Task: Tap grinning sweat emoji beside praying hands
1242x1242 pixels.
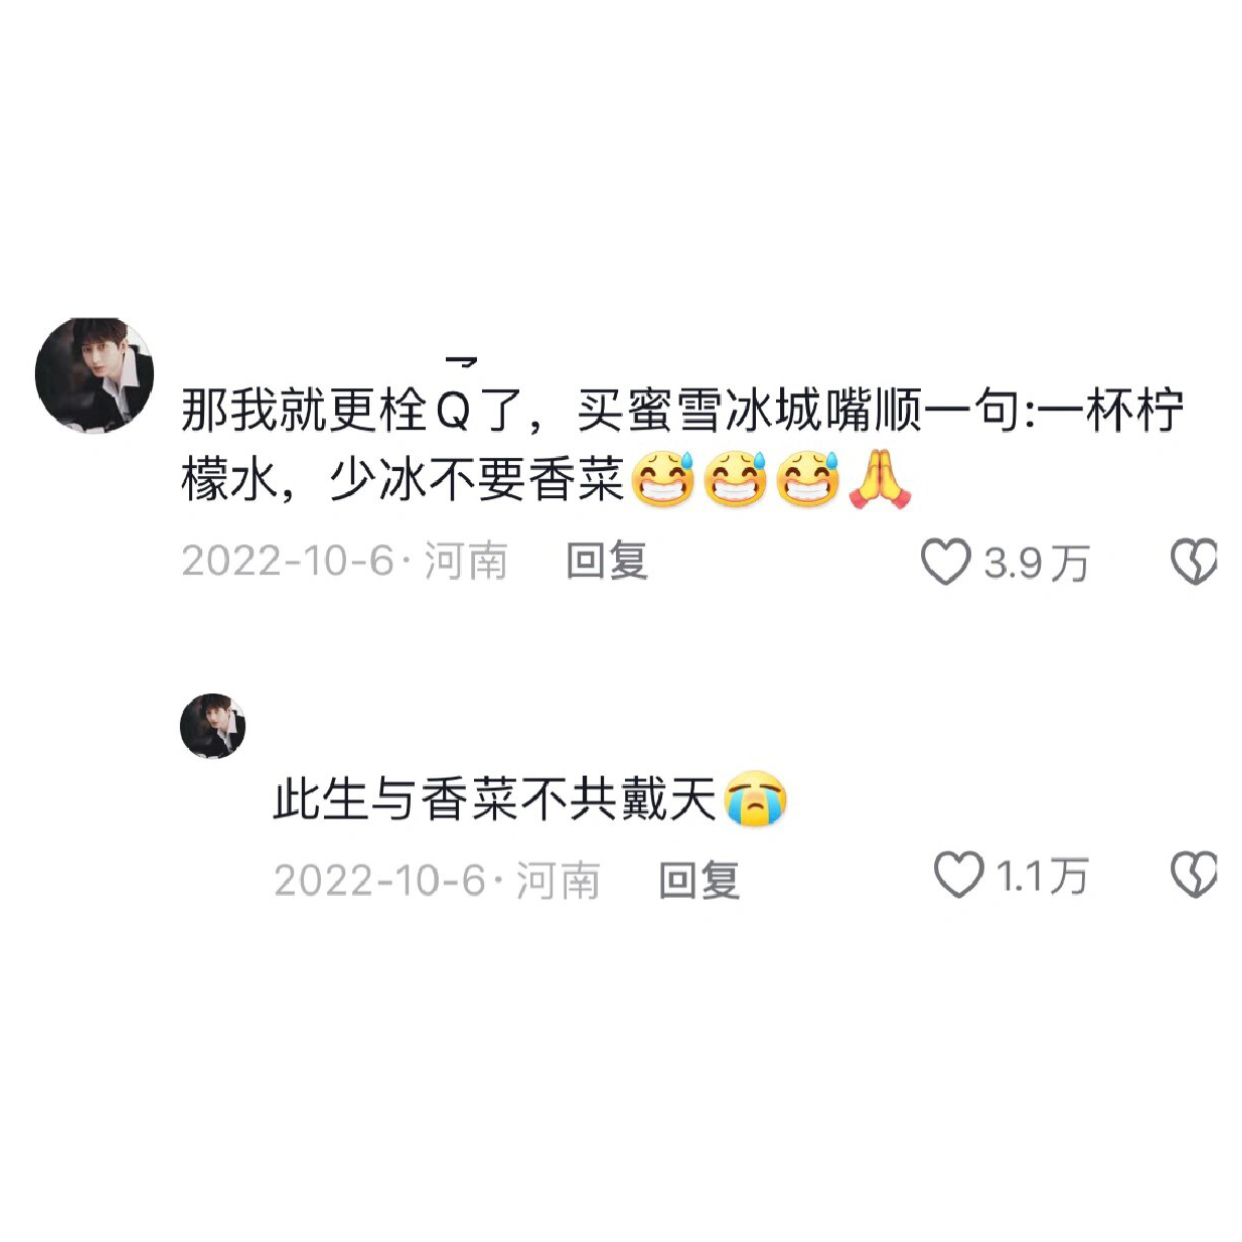Action: 808,480
